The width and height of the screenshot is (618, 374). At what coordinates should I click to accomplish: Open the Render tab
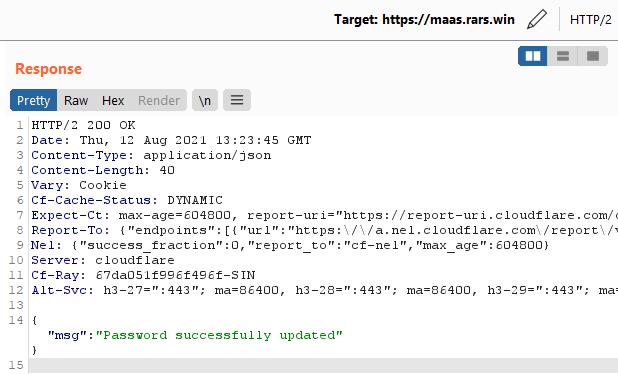(x=159, y=100)
